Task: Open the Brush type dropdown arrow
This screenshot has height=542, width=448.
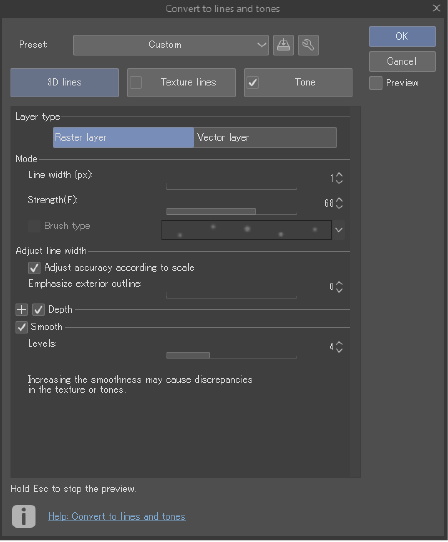Action: point(339,230)
